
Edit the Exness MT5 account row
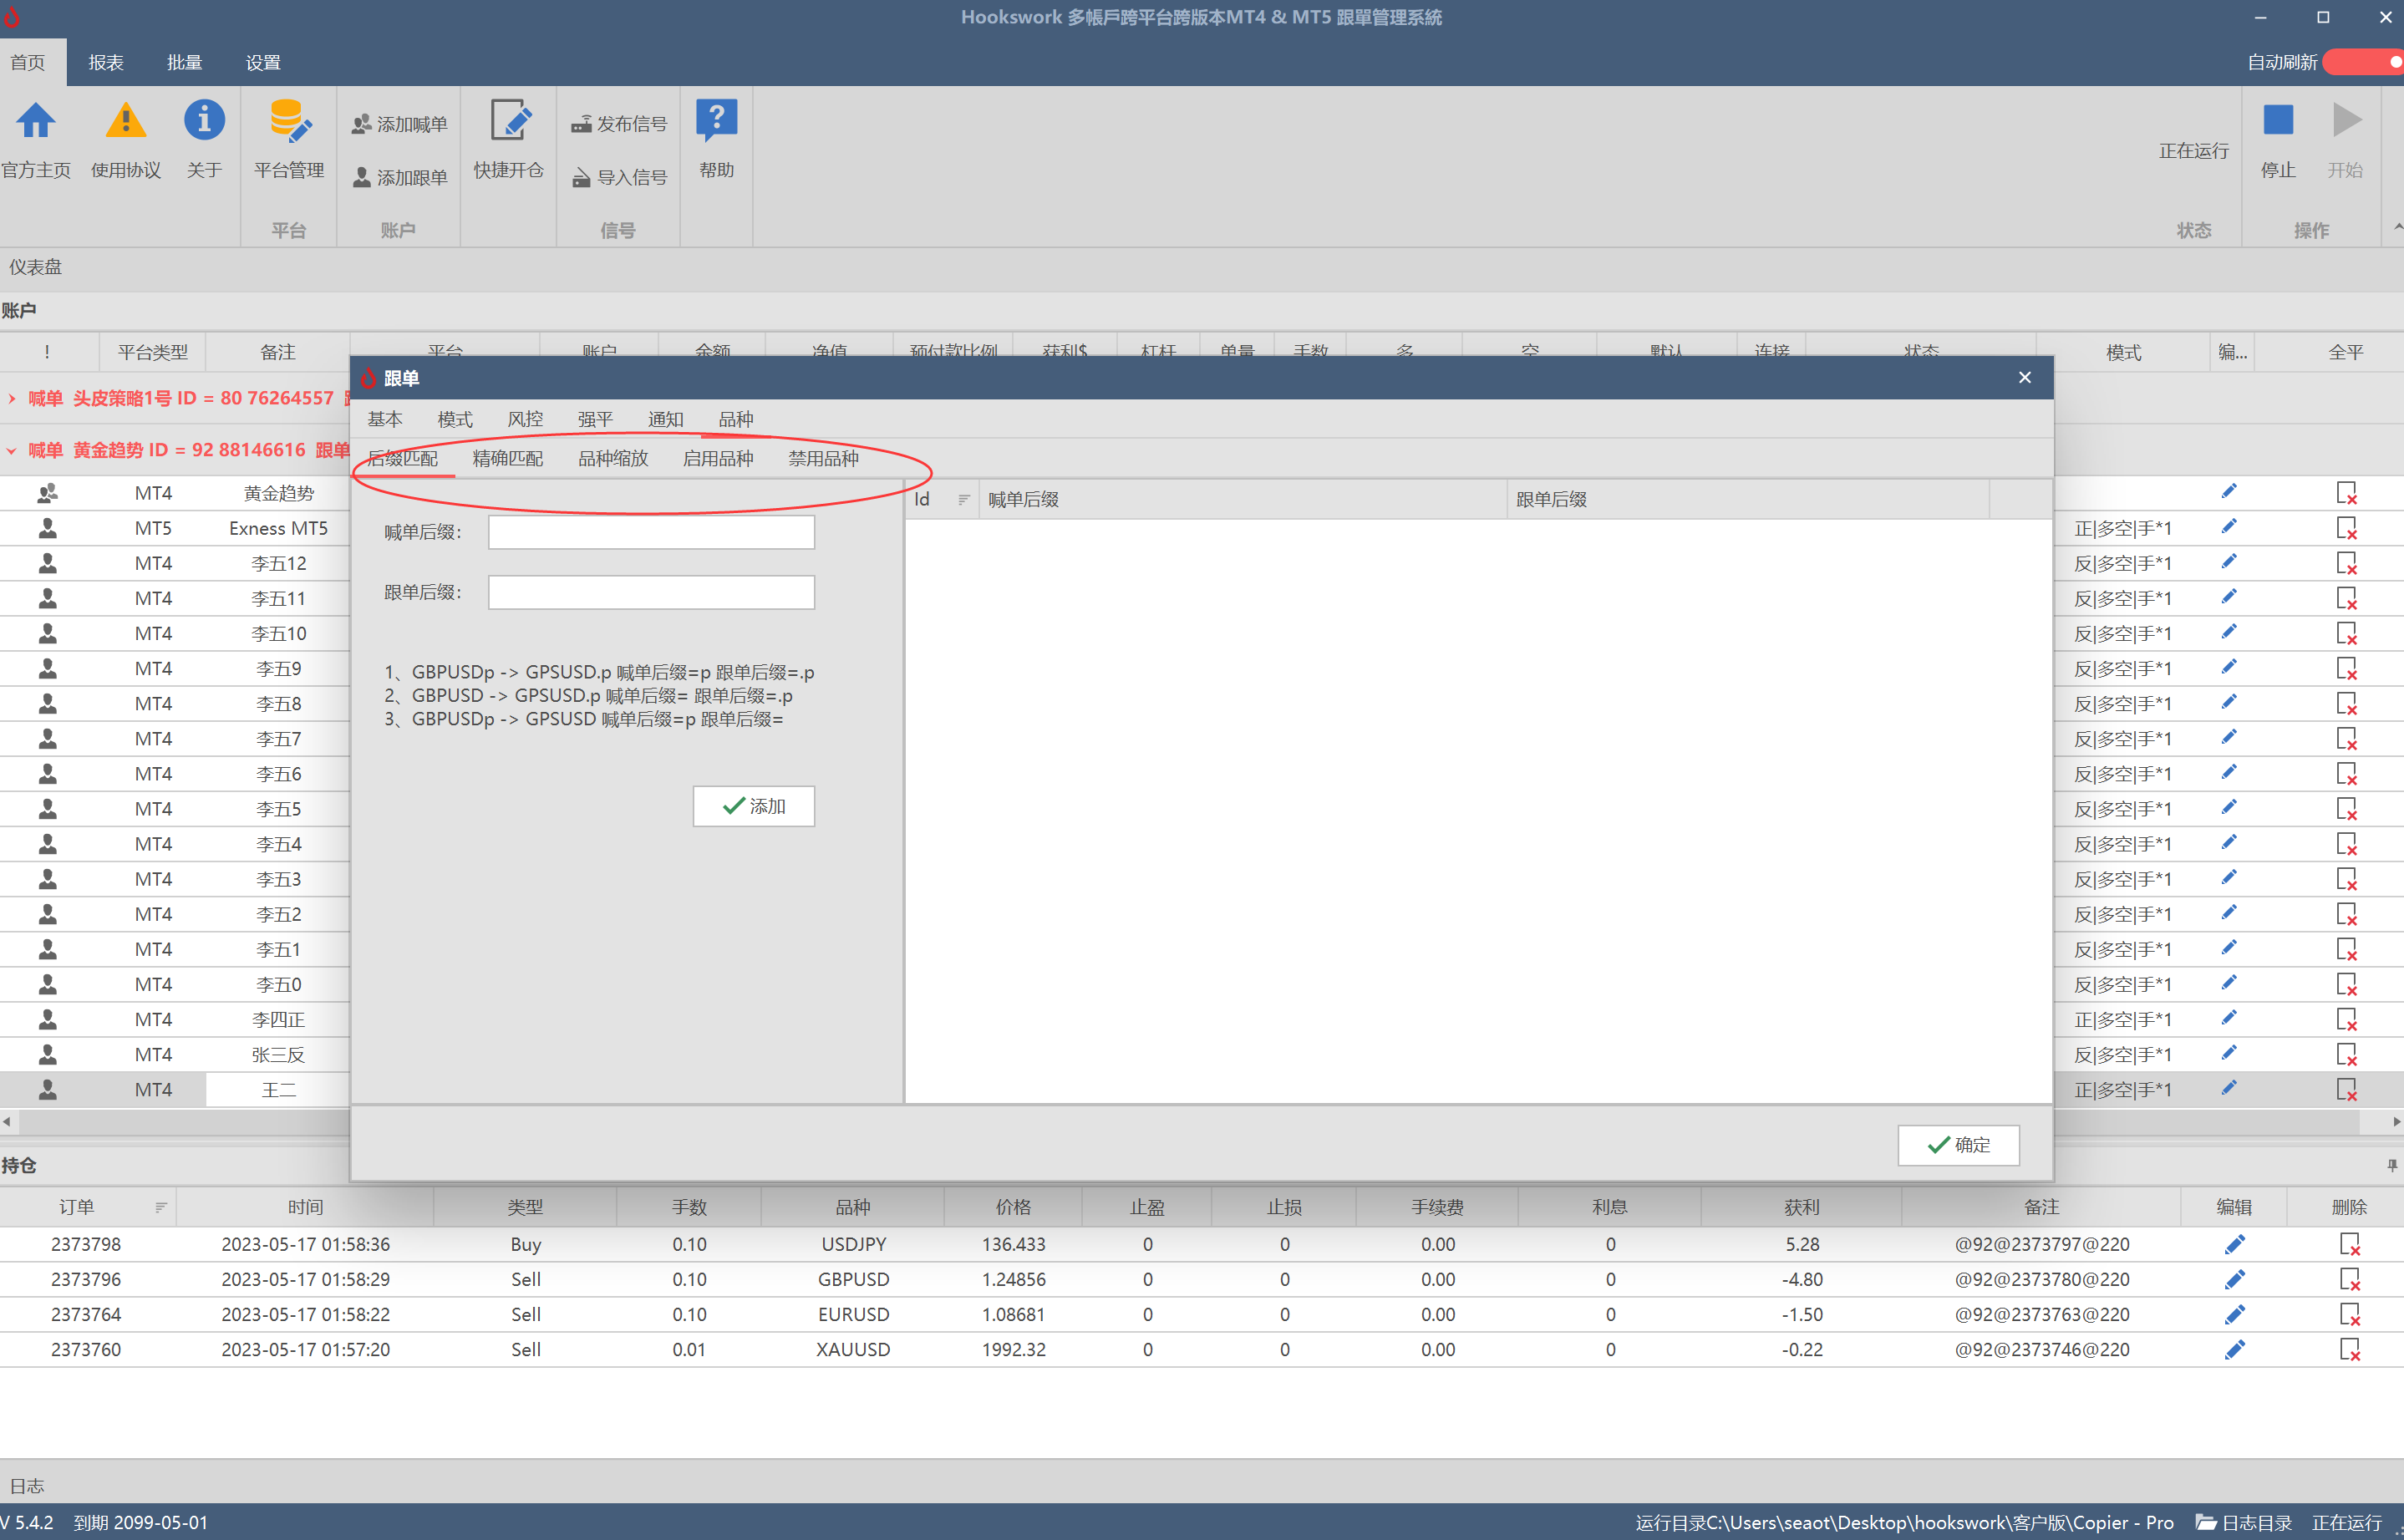[2228, 527]
